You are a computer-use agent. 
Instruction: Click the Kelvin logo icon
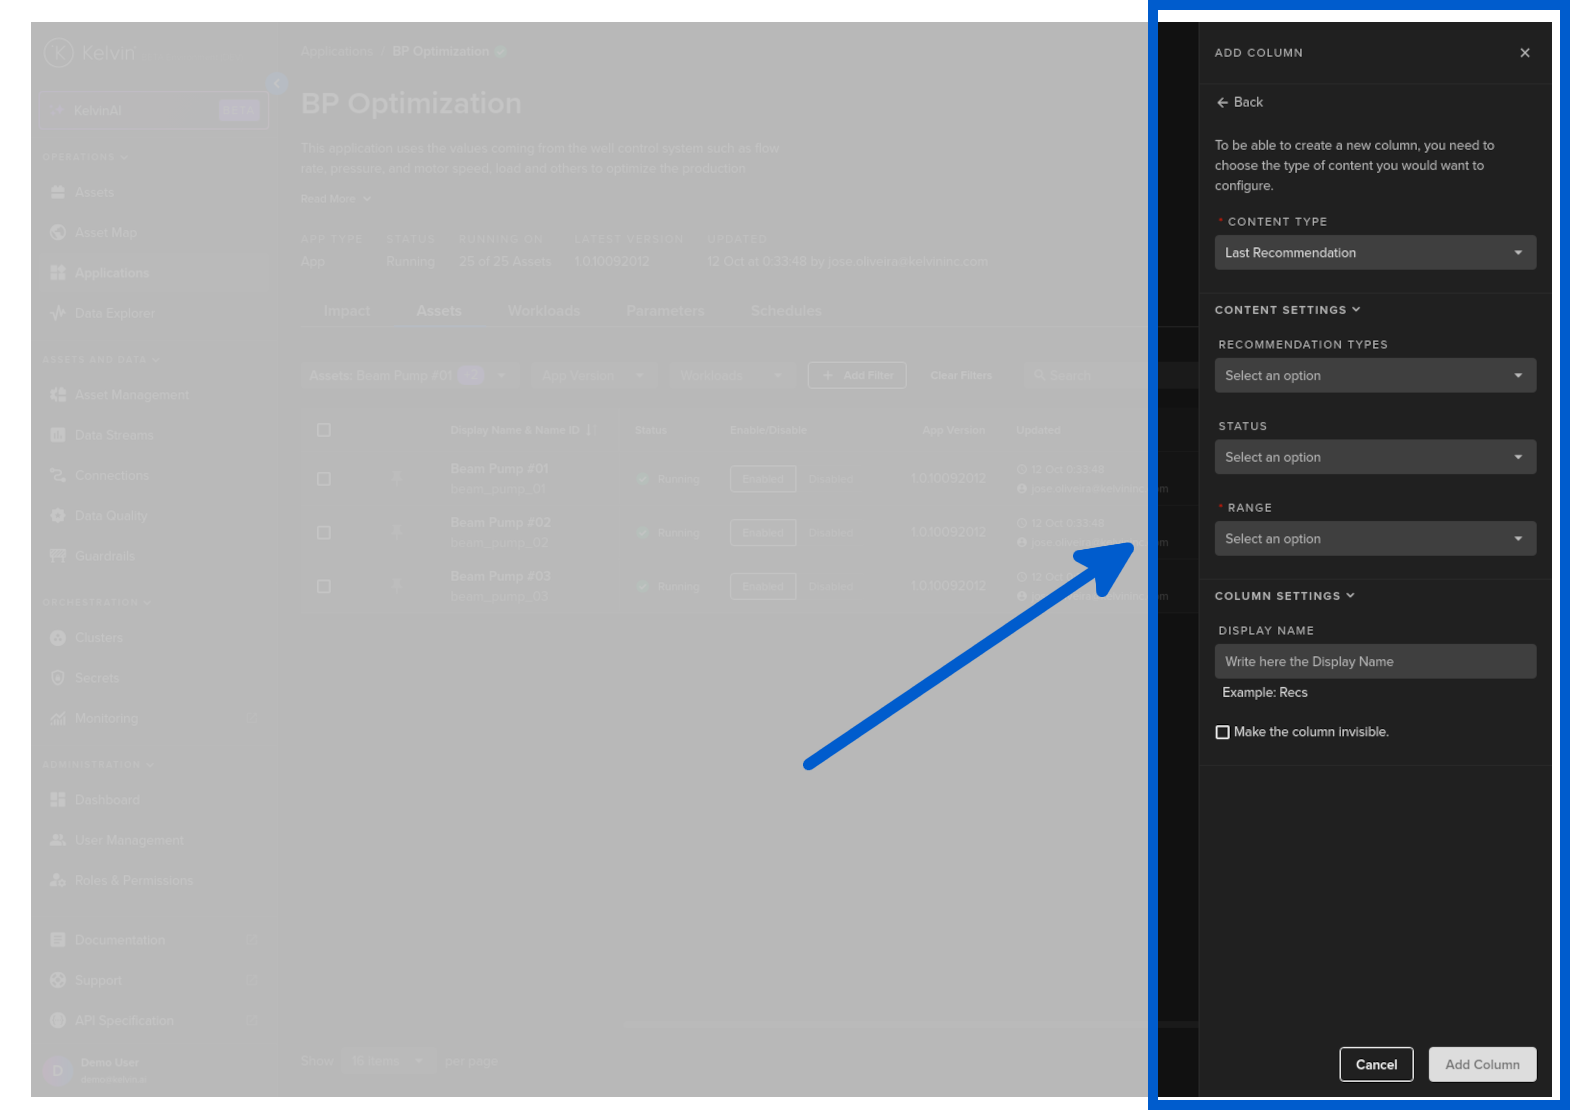click(x=59, y=53)
